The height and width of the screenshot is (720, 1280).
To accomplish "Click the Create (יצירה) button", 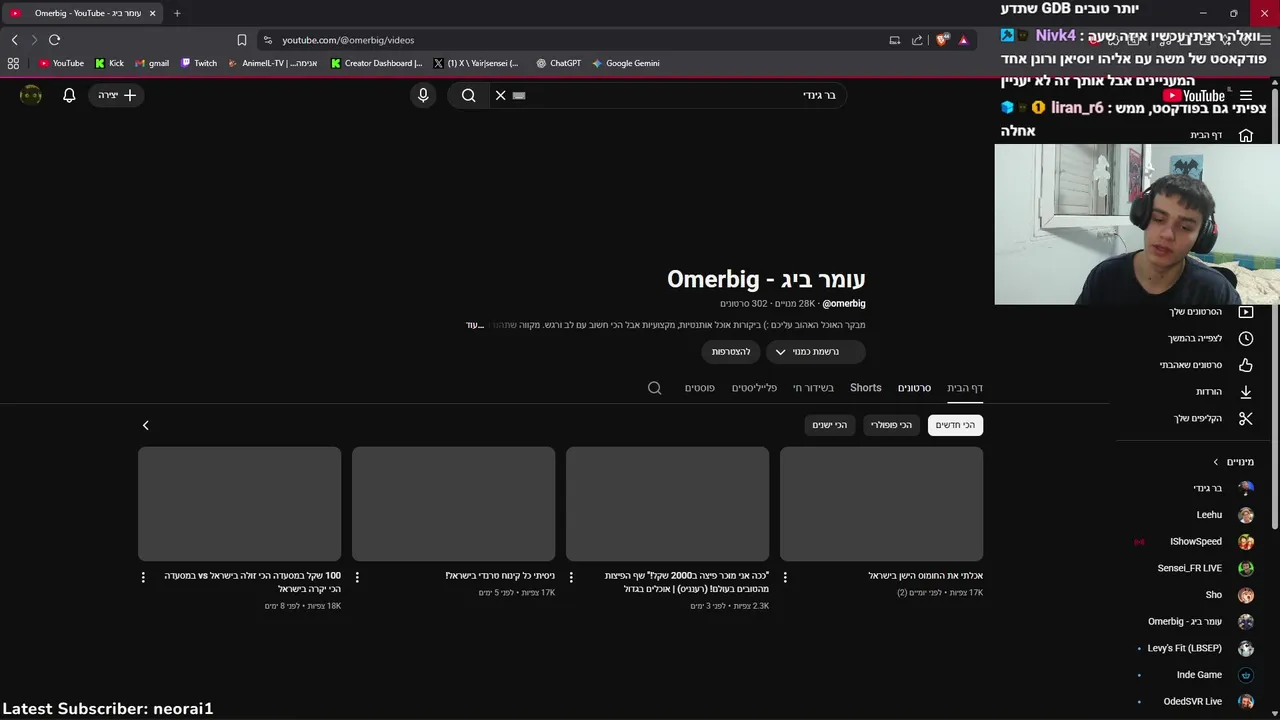I will tap(117, 95).
